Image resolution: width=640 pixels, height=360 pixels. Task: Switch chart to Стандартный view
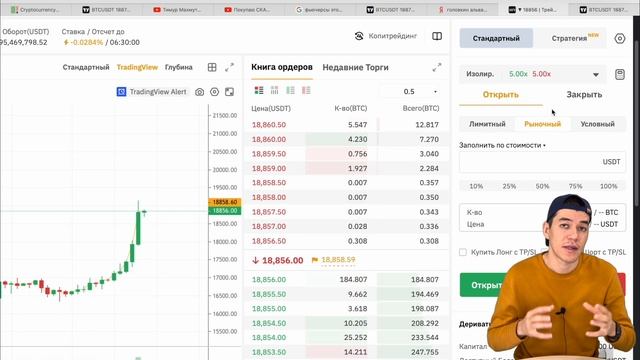[x=86, y=67]
